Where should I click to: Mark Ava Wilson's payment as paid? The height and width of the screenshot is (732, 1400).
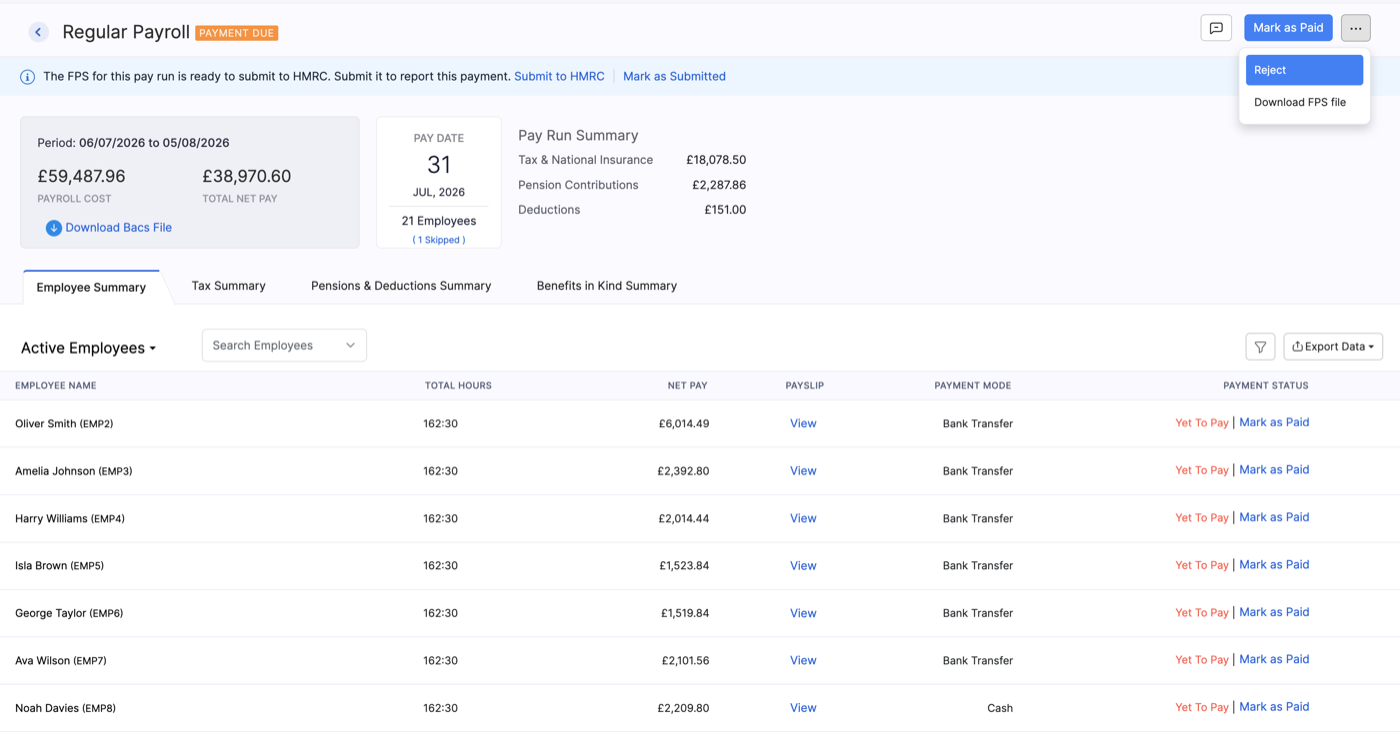1274,660
